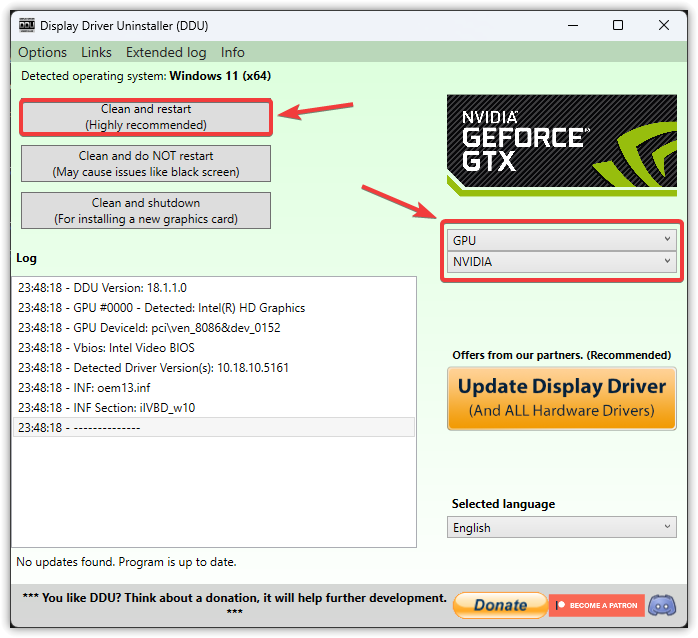698x638 pixels.
Task: Click the Update Display Driver offer
Action: coord(561,398)
